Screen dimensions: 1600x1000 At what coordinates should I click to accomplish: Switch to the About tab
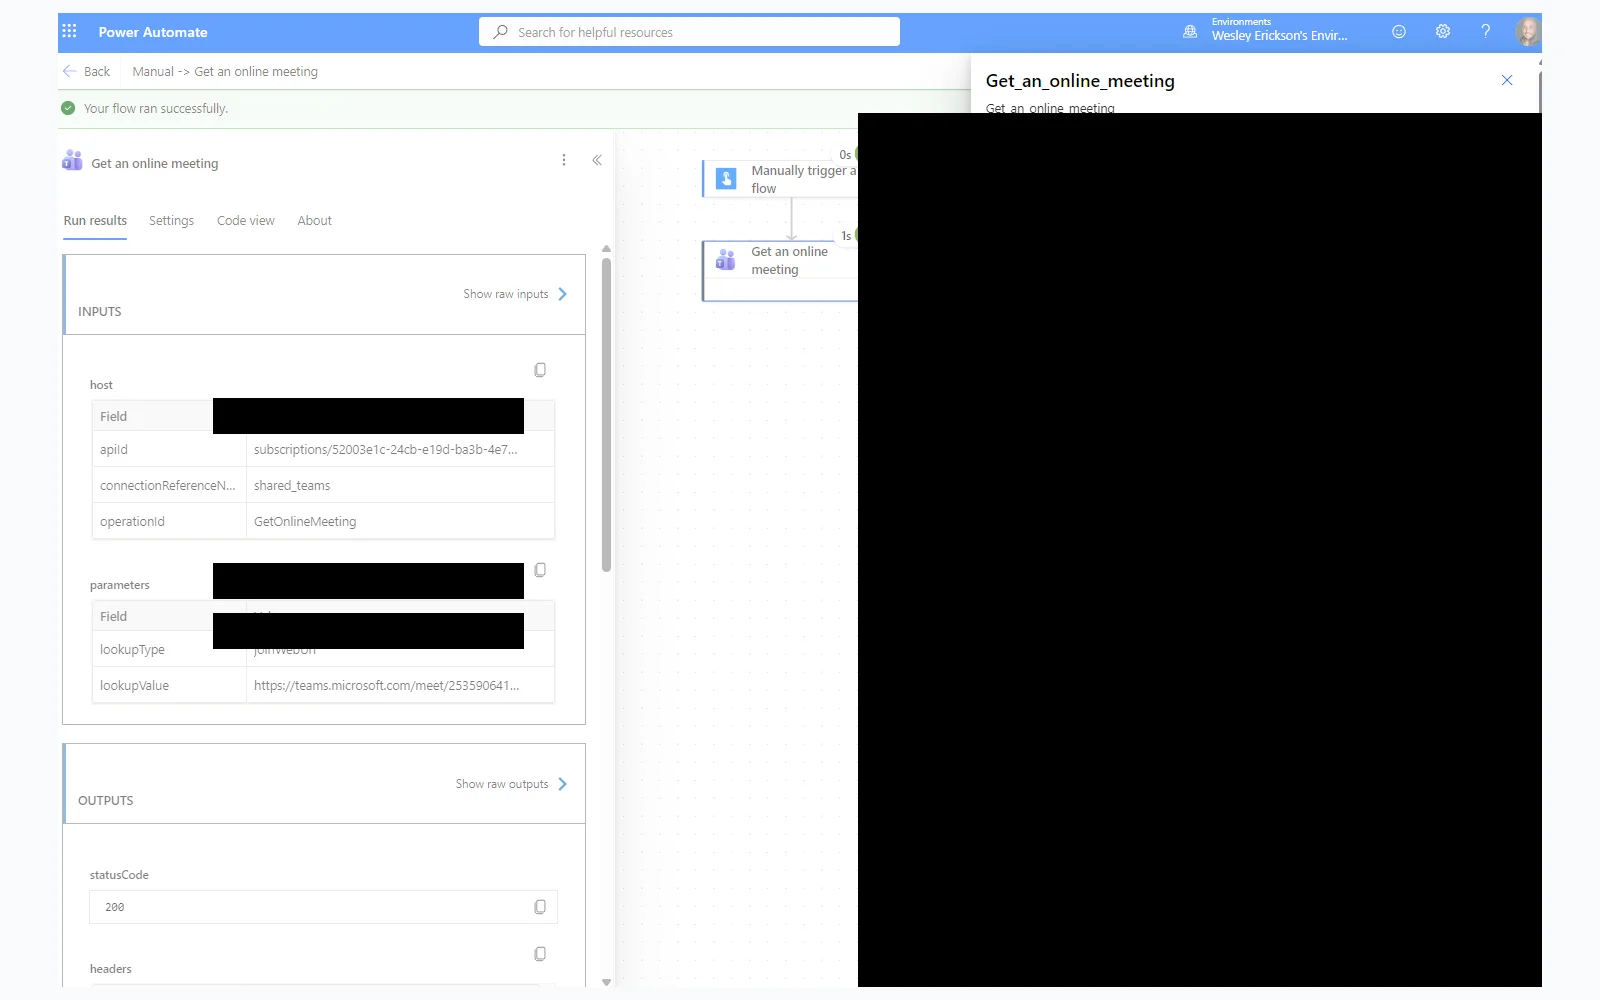click(x=314, y=221)
